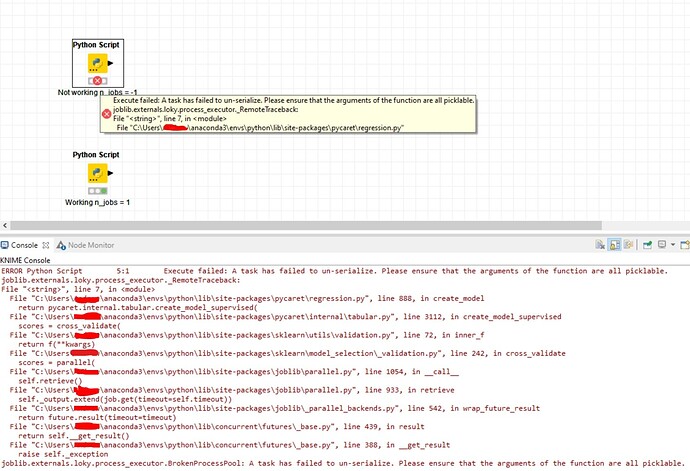Click console line 'self._output.extend(job.get(timeout=self.timeout))'
690x471 pixels.
coord(125,399)
